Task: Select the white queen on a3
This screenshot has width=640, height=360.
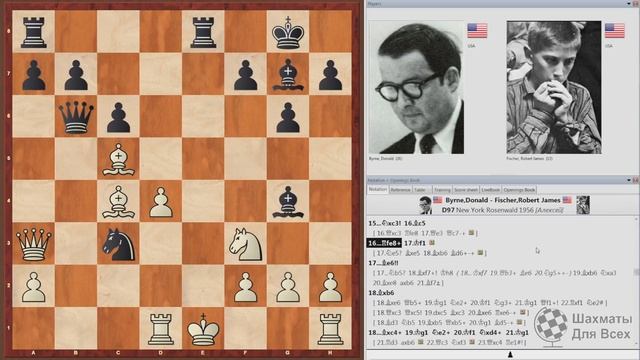Action: coord(33,244)
